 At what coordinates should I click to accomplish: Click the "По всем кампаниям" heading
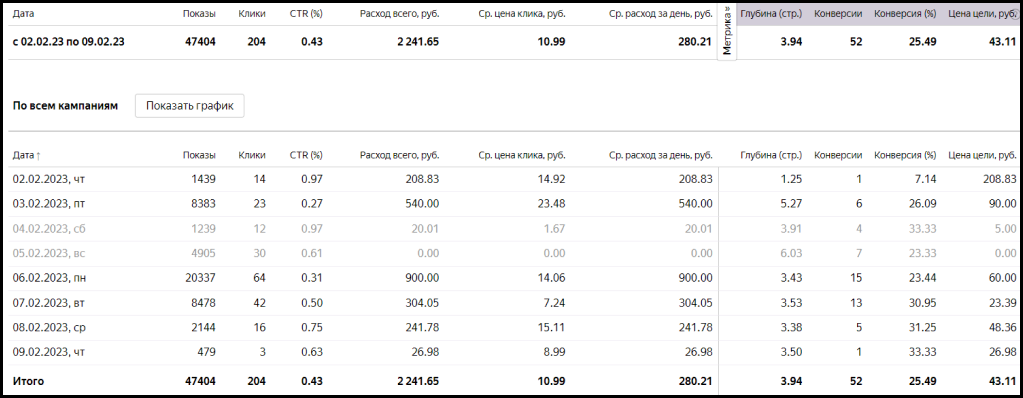tap(65, 106)
